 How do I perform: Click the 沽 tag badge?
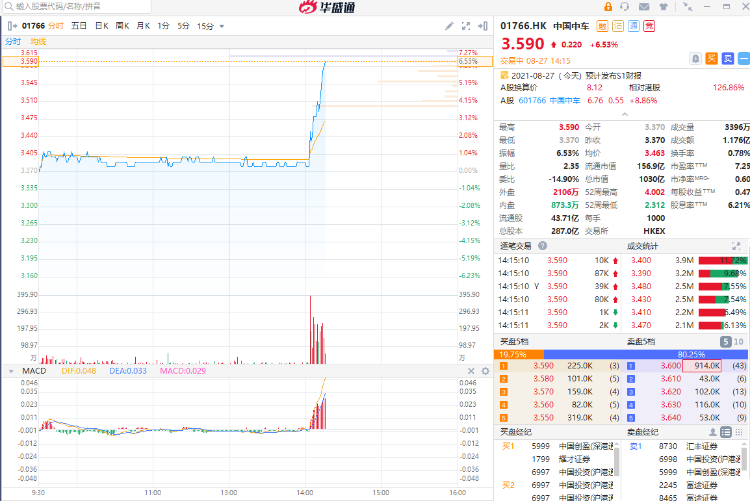pyautogui.click(x=618, y=26)
